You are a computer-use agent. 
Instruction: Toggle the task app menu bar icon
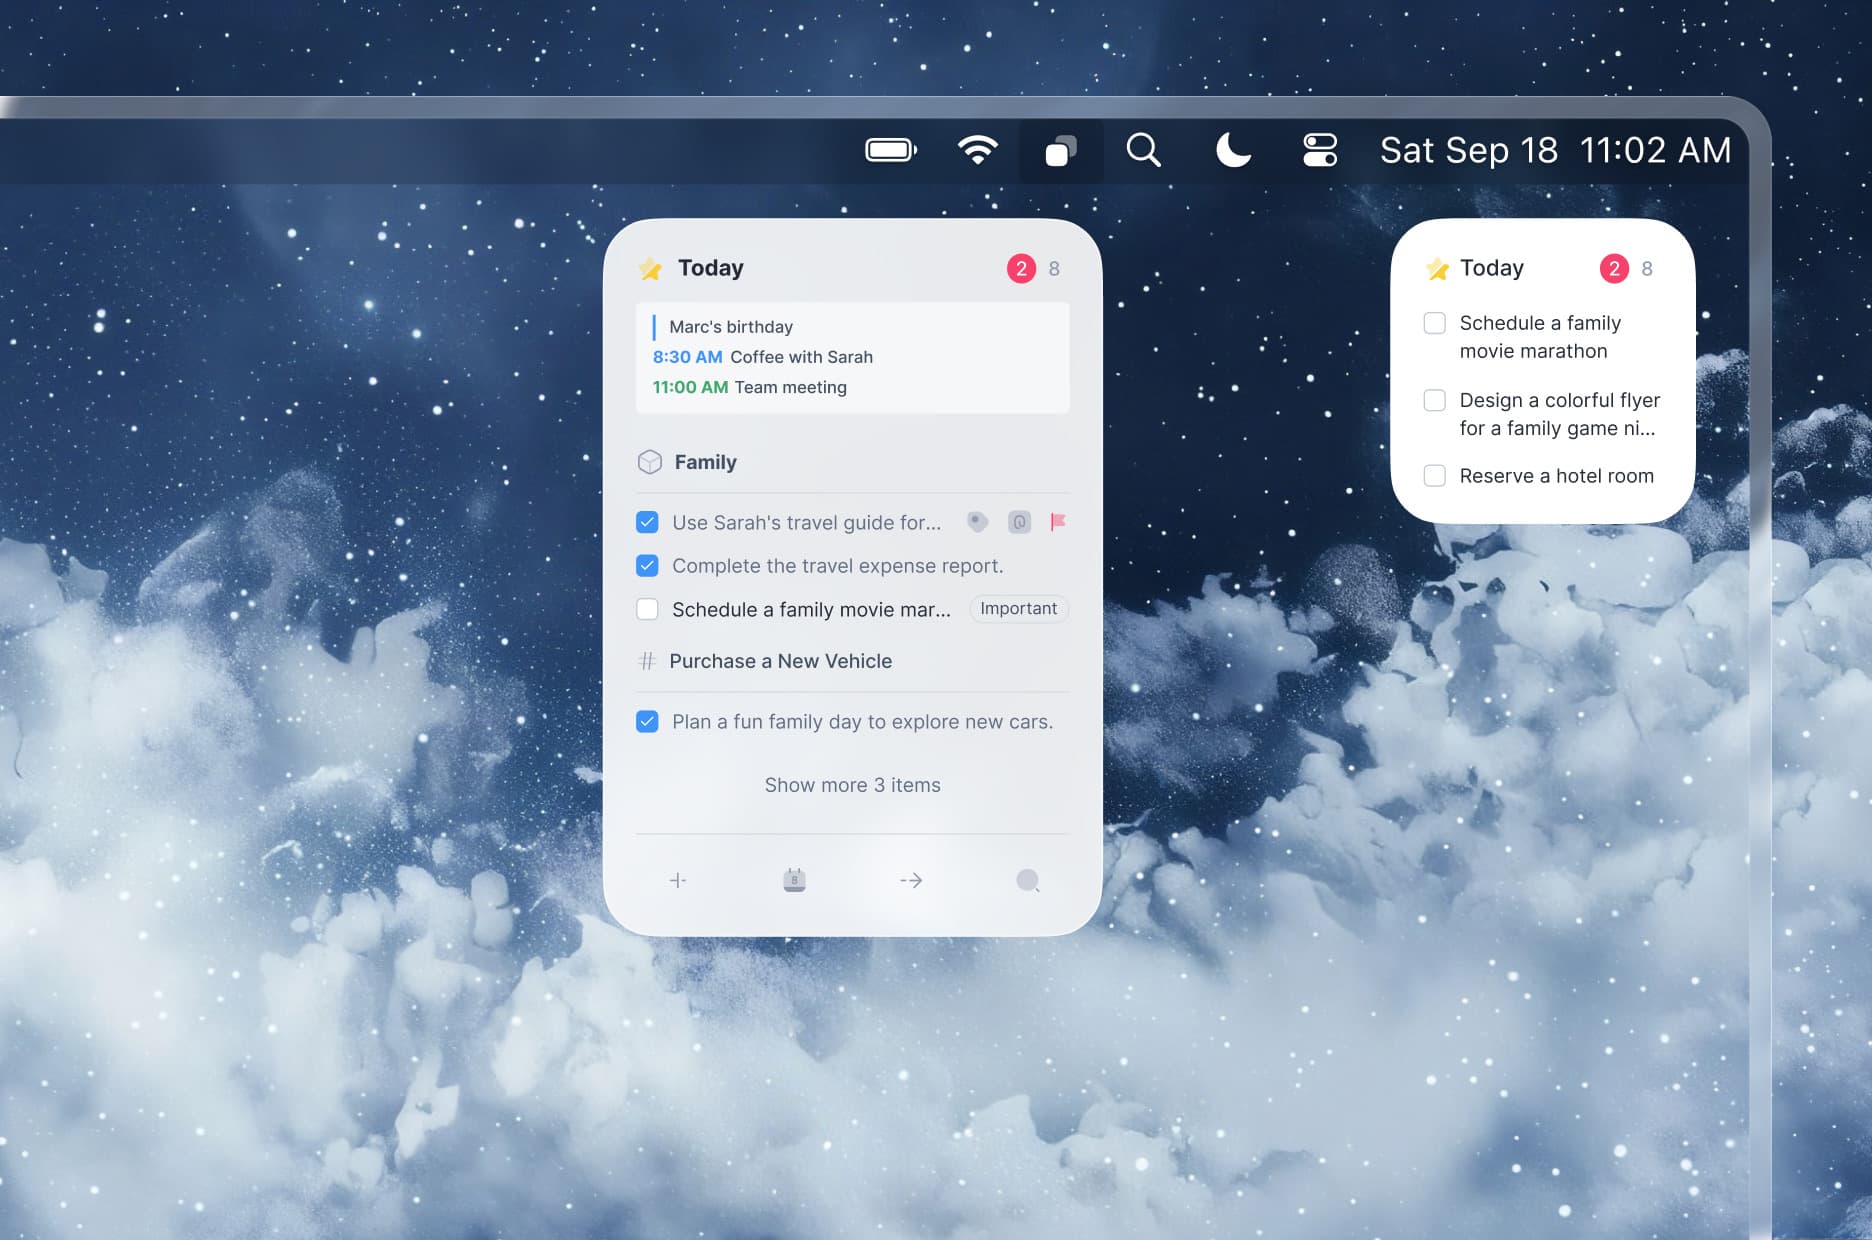pyautogui.click(x=1061, y=151)
